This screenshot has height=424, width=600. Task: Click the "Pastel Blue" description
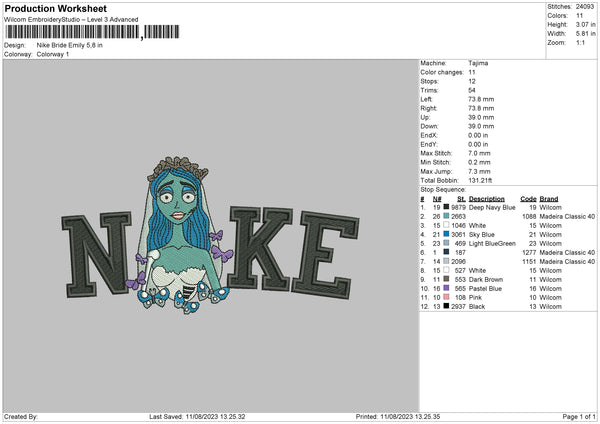[485, 289]
